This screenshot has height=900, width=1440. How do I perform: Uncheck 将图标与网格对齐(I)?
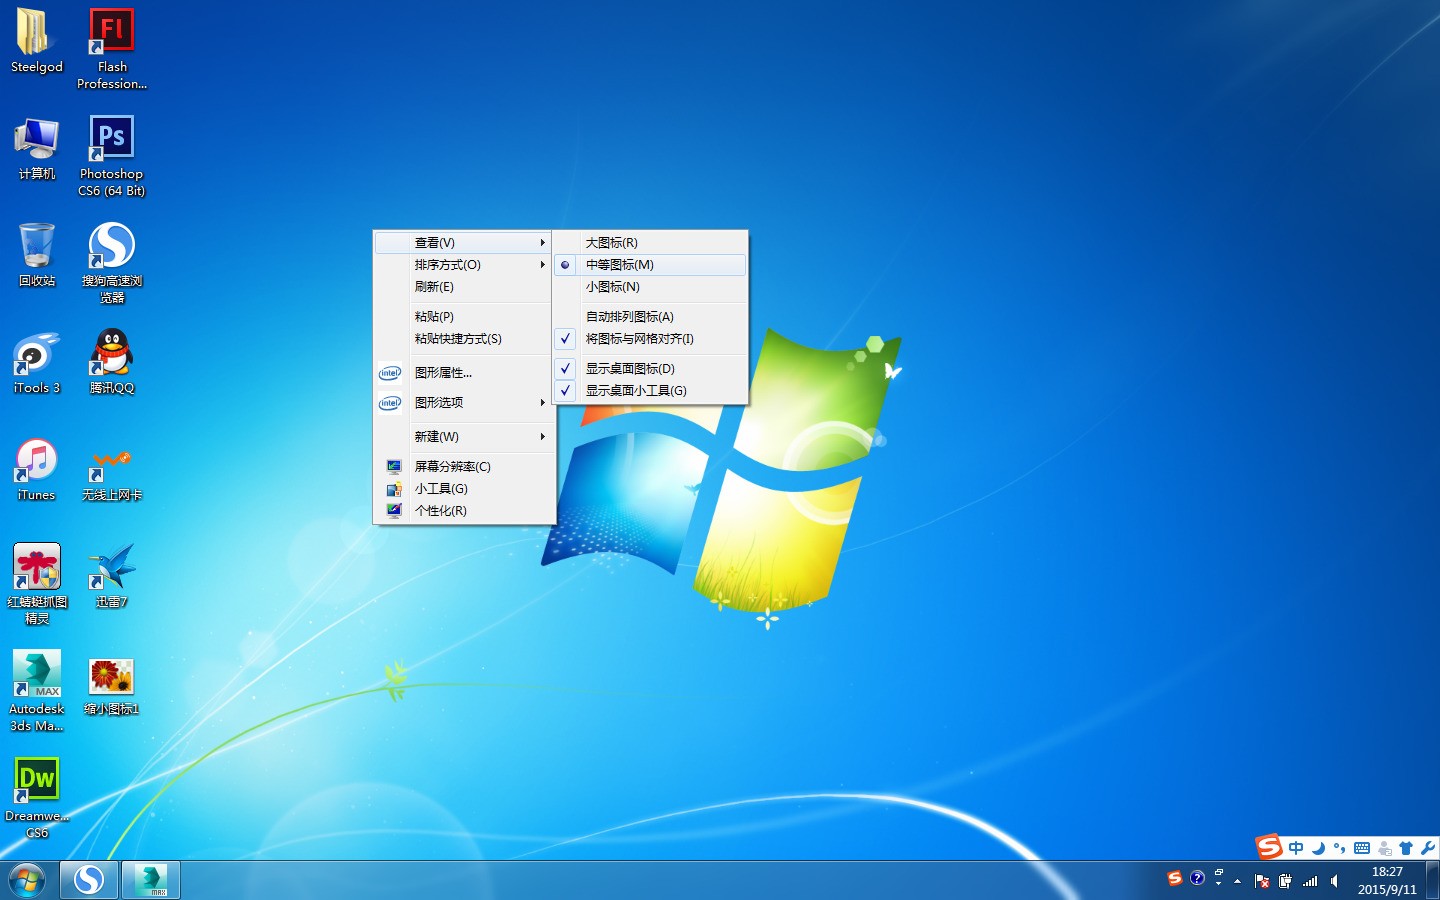pyautogui.click(x=650, y=339)
